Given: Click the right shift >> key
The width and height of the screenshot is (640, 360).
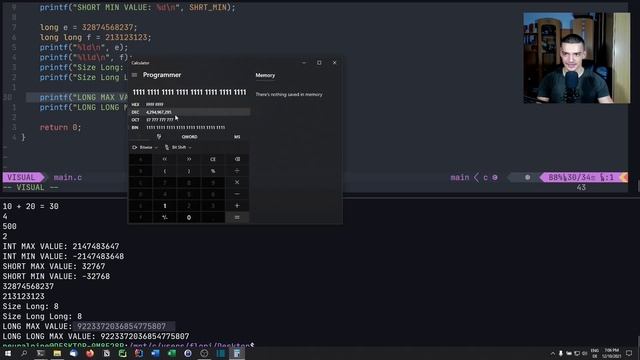Looking at the screenshot, I should coord(189,159).
